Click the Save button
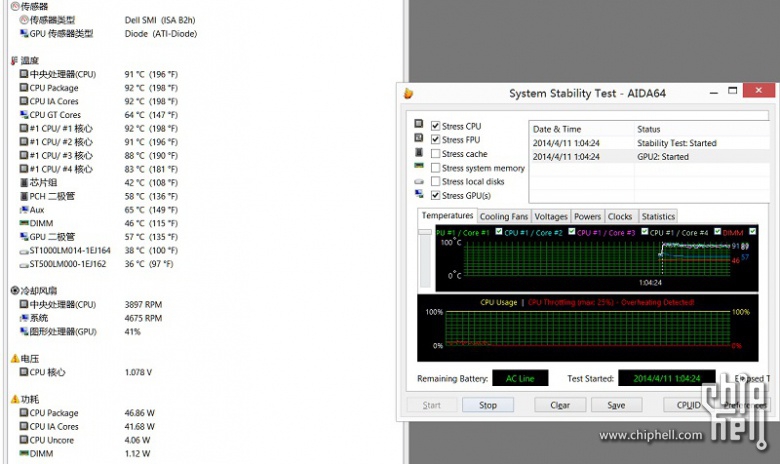Image resolution: width=780 pixels, height=464 pixels. coord(616,405)
